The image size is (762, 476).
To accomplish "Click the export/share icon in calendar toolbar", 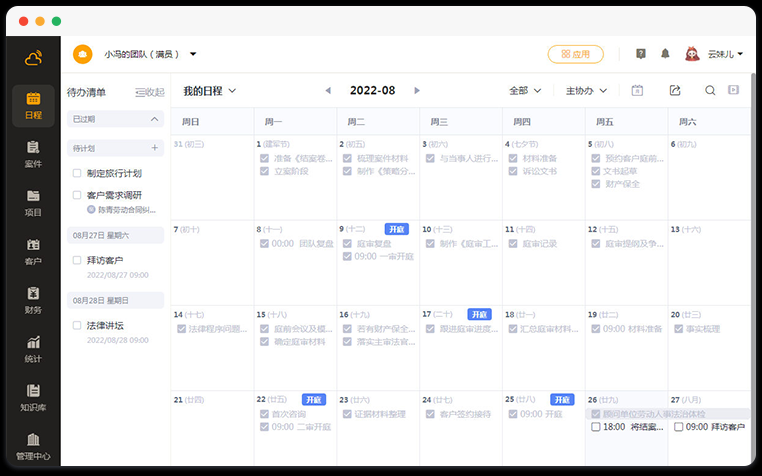I will pyautogui.click(x=675, y=91).
